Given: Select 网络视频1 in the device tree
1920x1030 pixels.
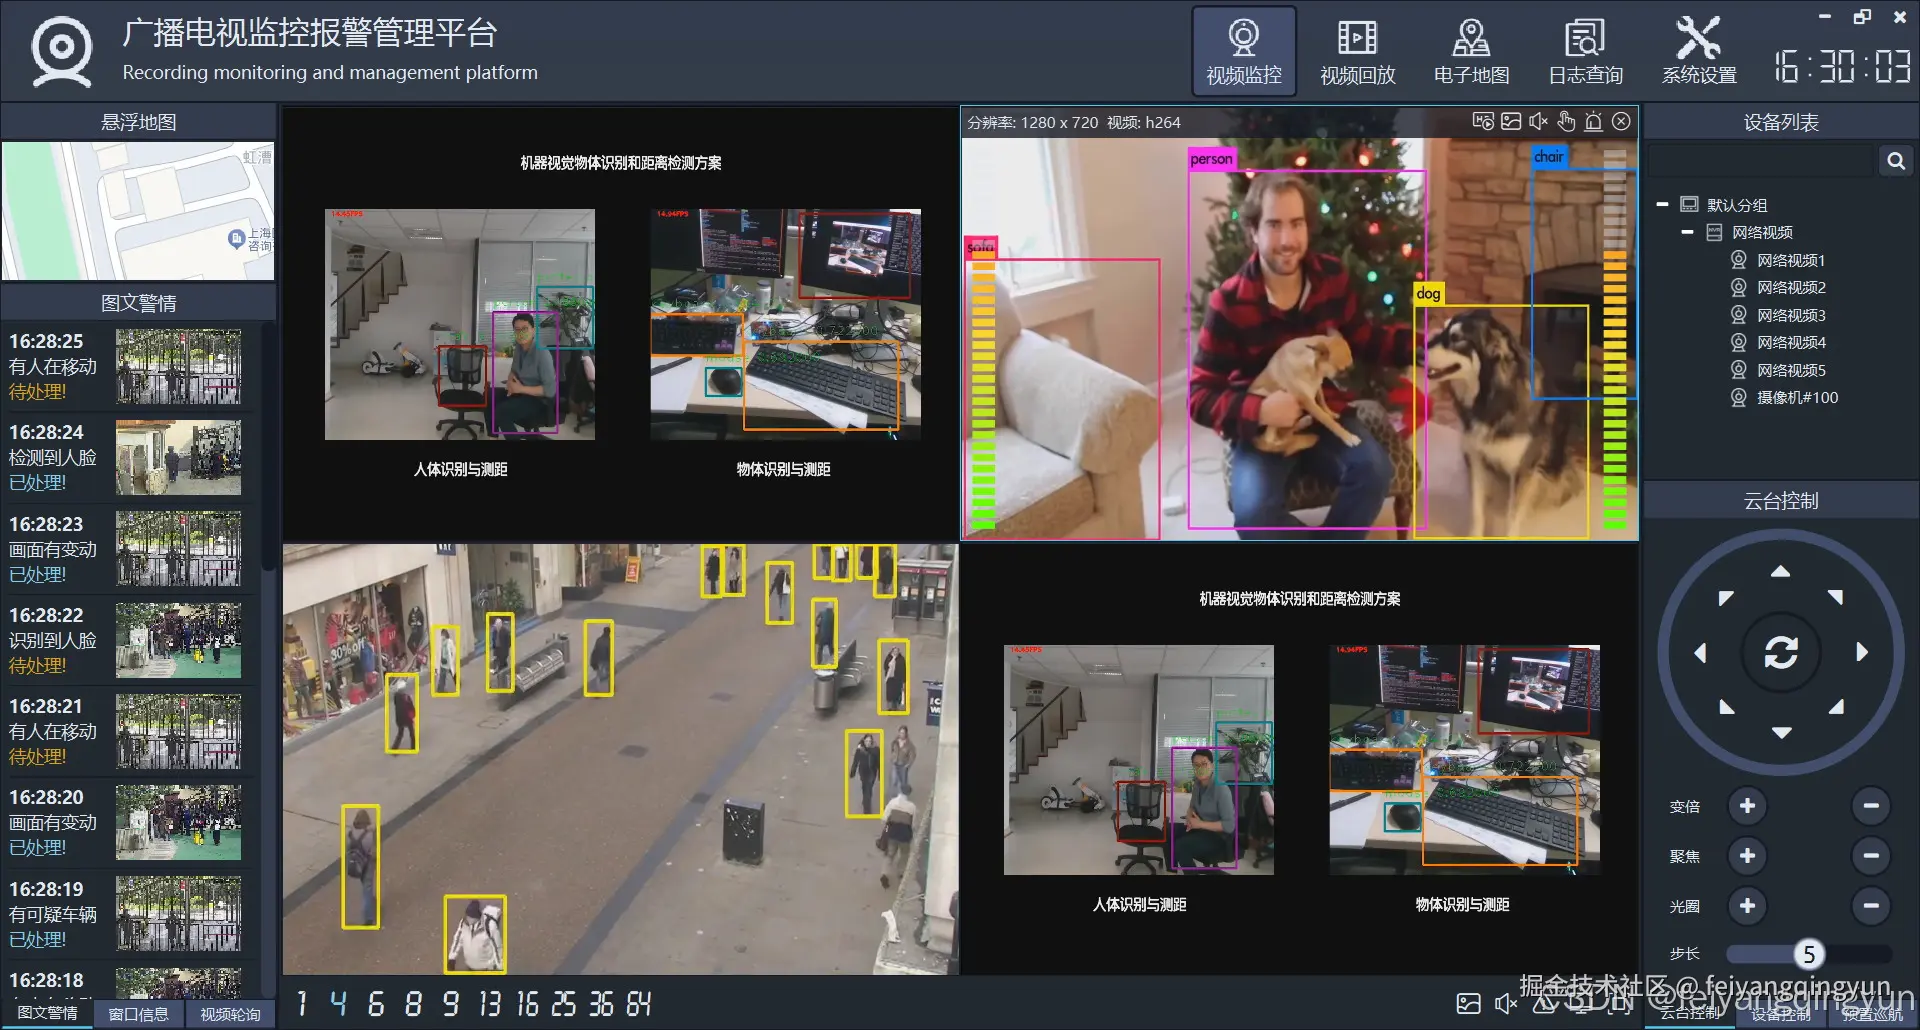Looking at the screenshot, I should tap(1790, 261).
